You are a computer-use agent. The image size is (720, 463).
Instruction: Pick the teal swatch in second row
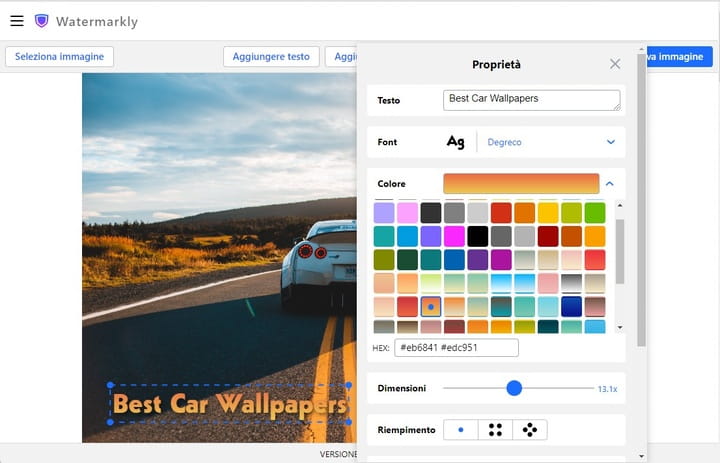click(x=384, y=236)
